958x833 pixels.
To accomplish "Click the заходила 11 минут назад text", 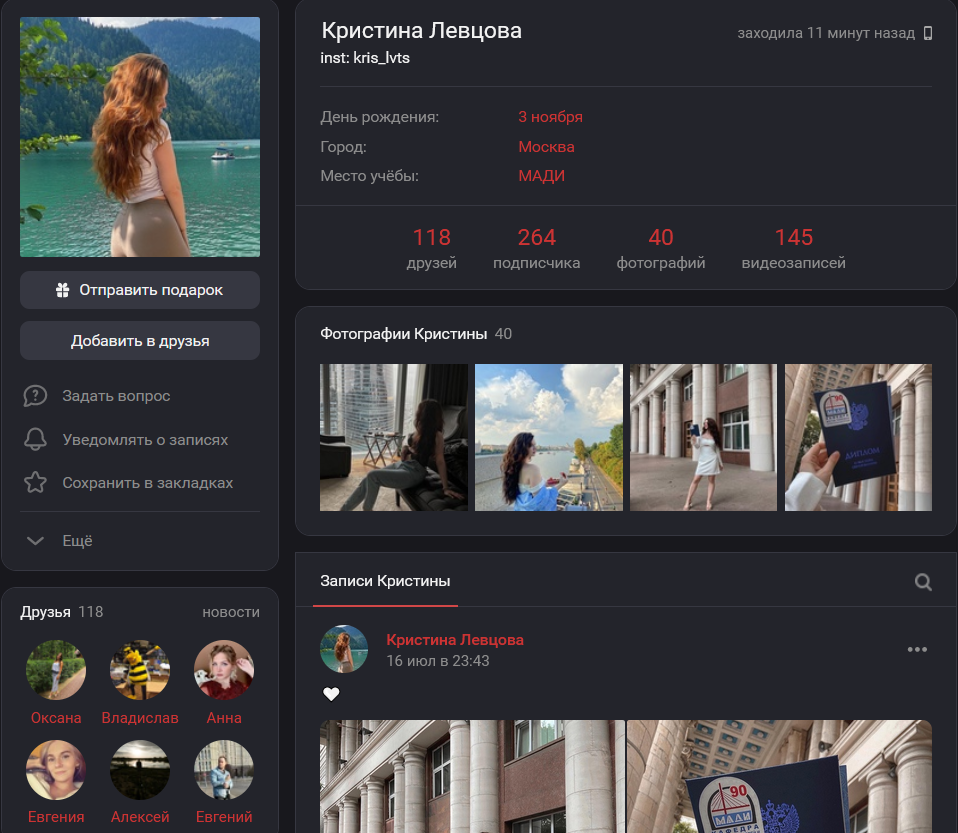I will tap(826, 33).
